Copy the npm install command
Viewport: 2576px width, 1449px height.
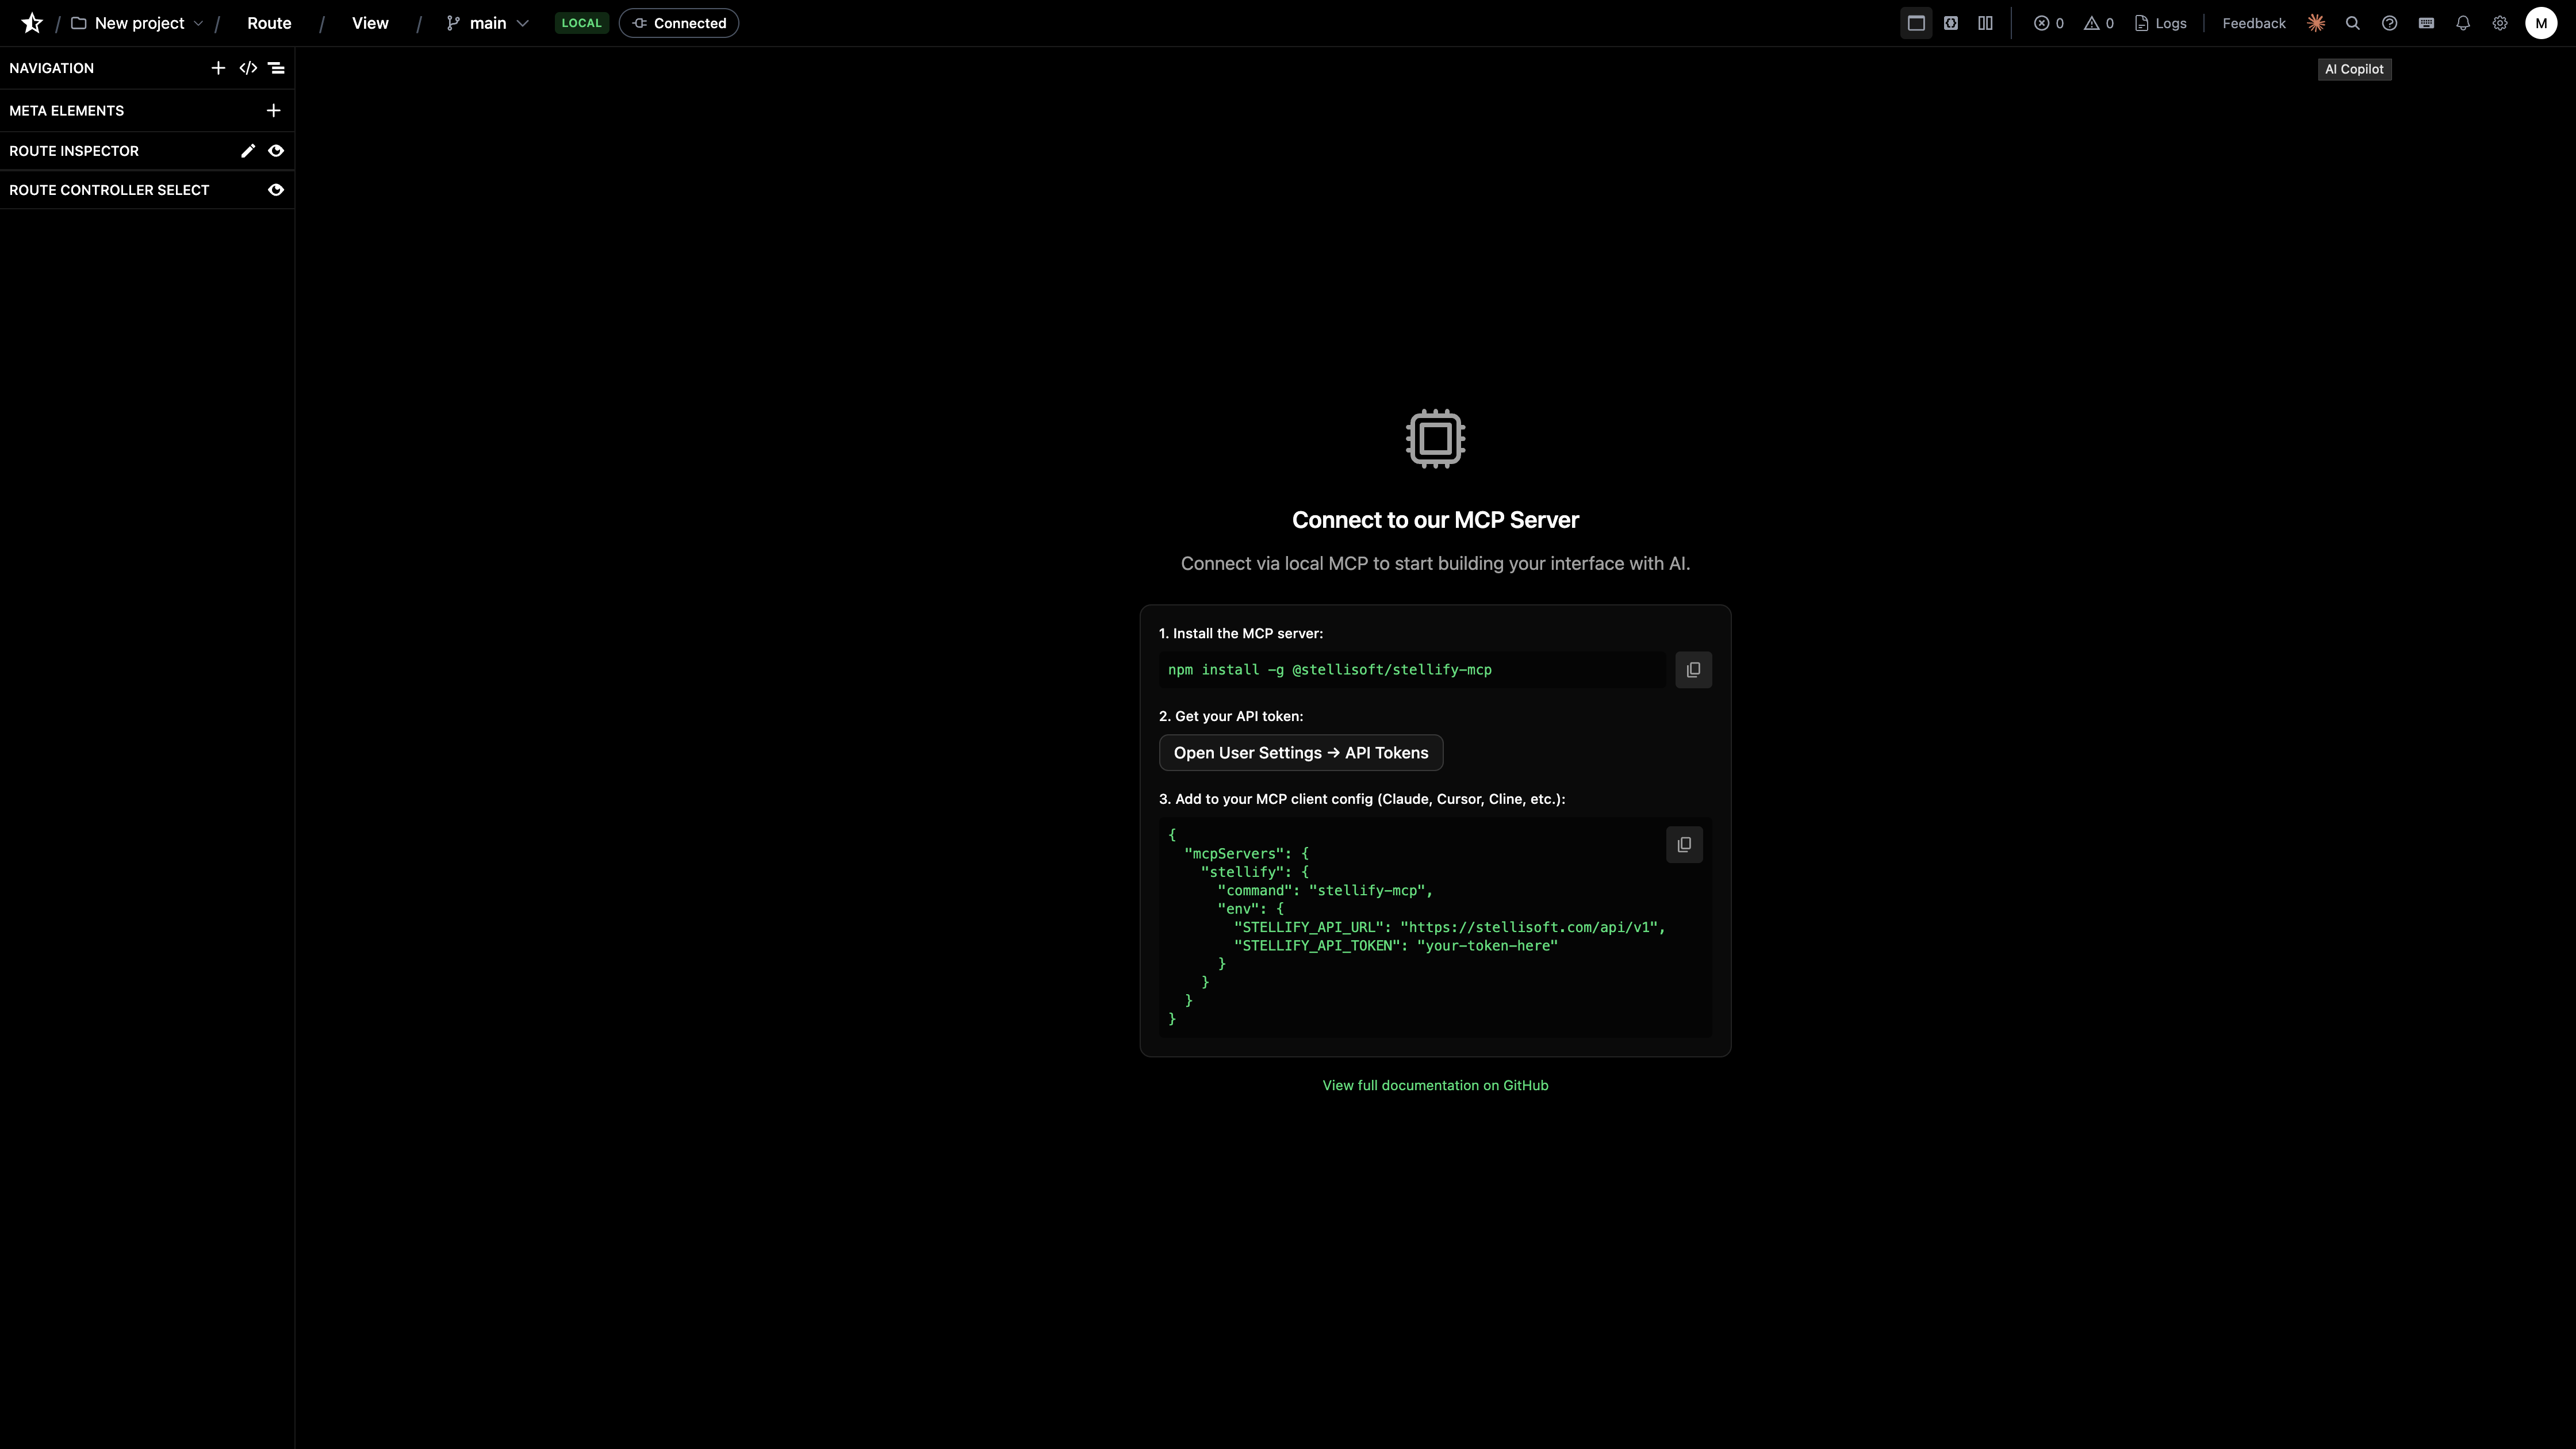(1693, 669)
